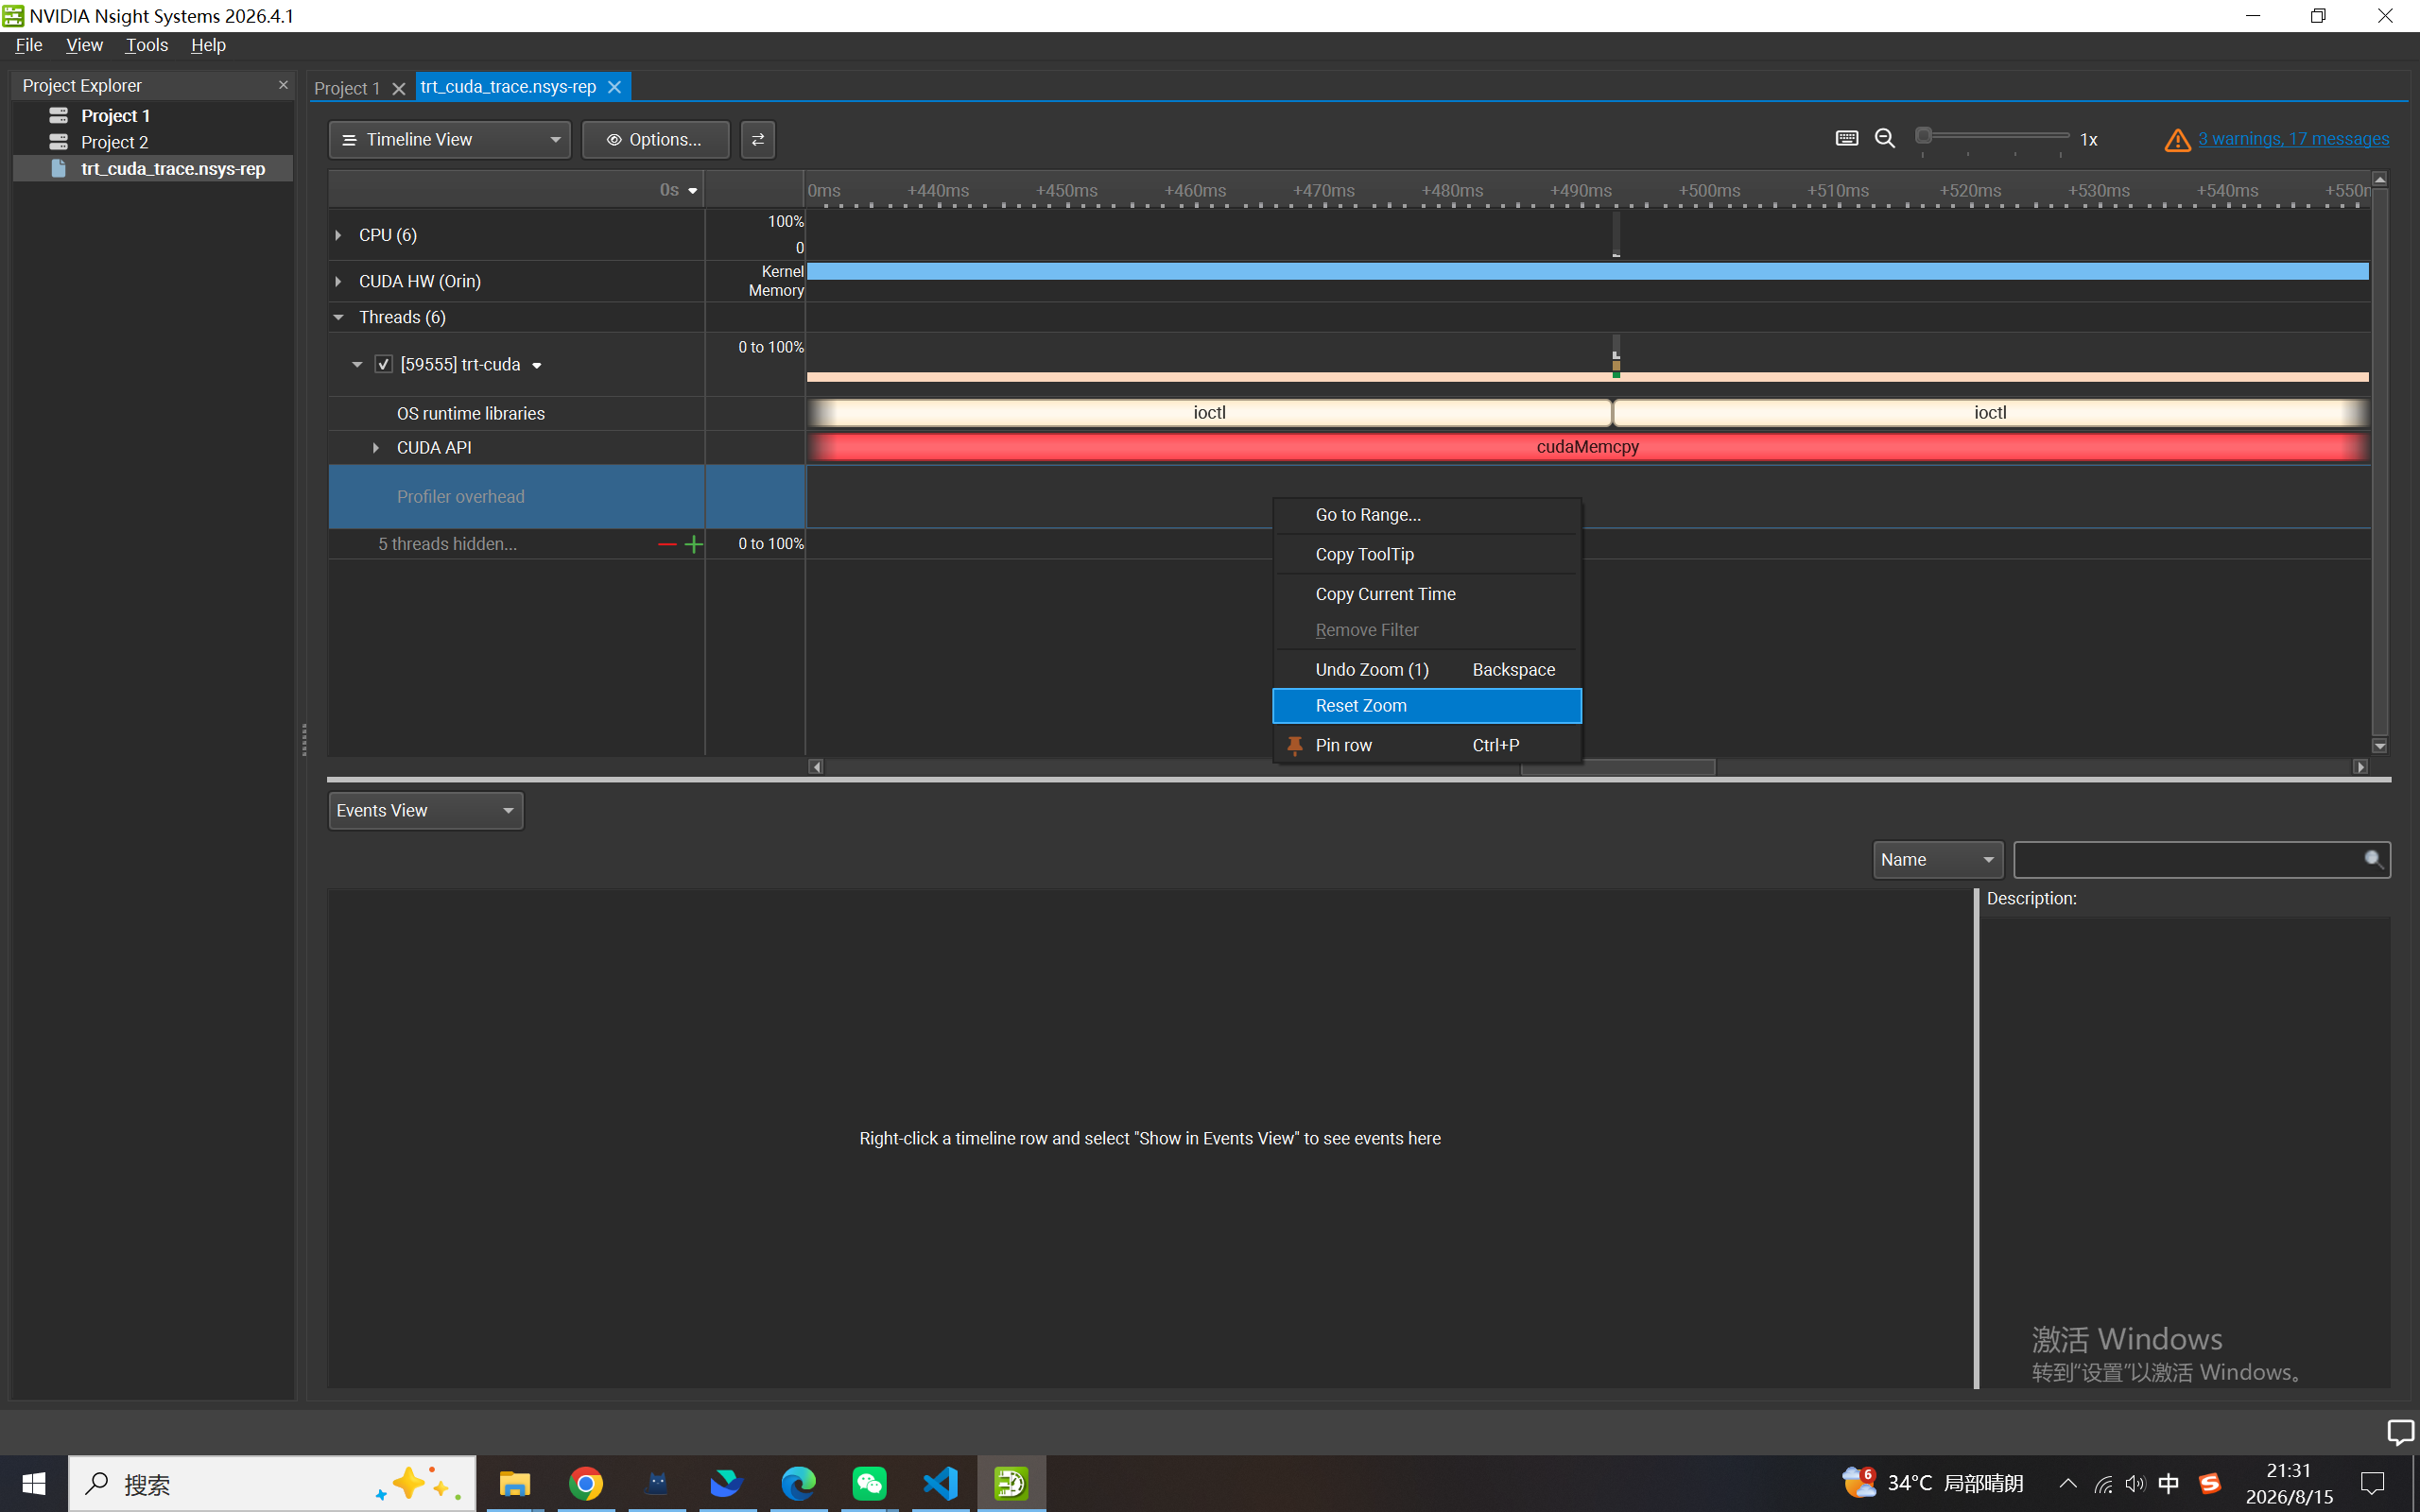Click the Windows taskbar search box
The height and width of the screenshot is (1512, 2420).
click(272, 1484)
